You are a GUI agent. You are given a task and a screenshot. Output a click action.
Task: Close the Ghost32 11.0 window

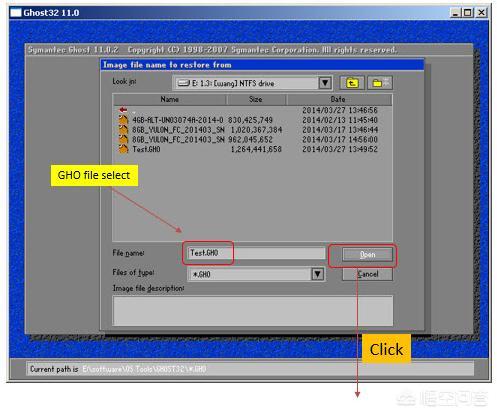(x=482, y=13)
